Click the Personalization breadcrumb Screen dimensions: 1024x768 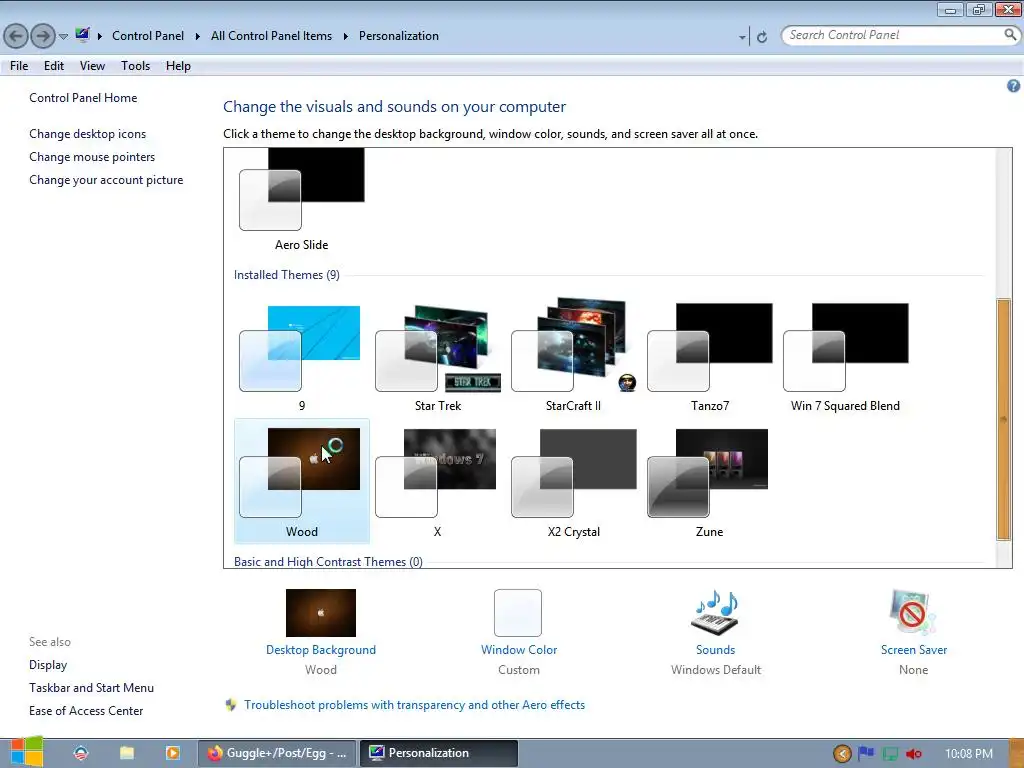pos(398,36)
